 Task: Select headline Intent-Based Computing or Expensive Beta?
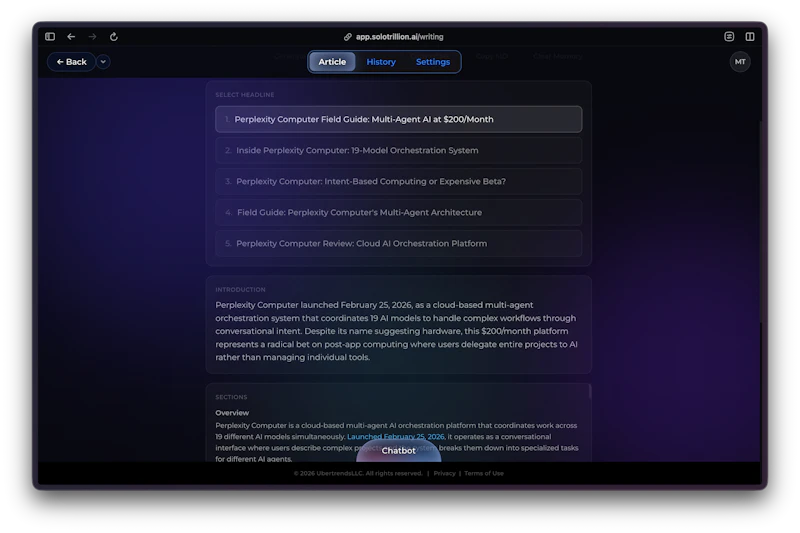[x=398, y=182]
